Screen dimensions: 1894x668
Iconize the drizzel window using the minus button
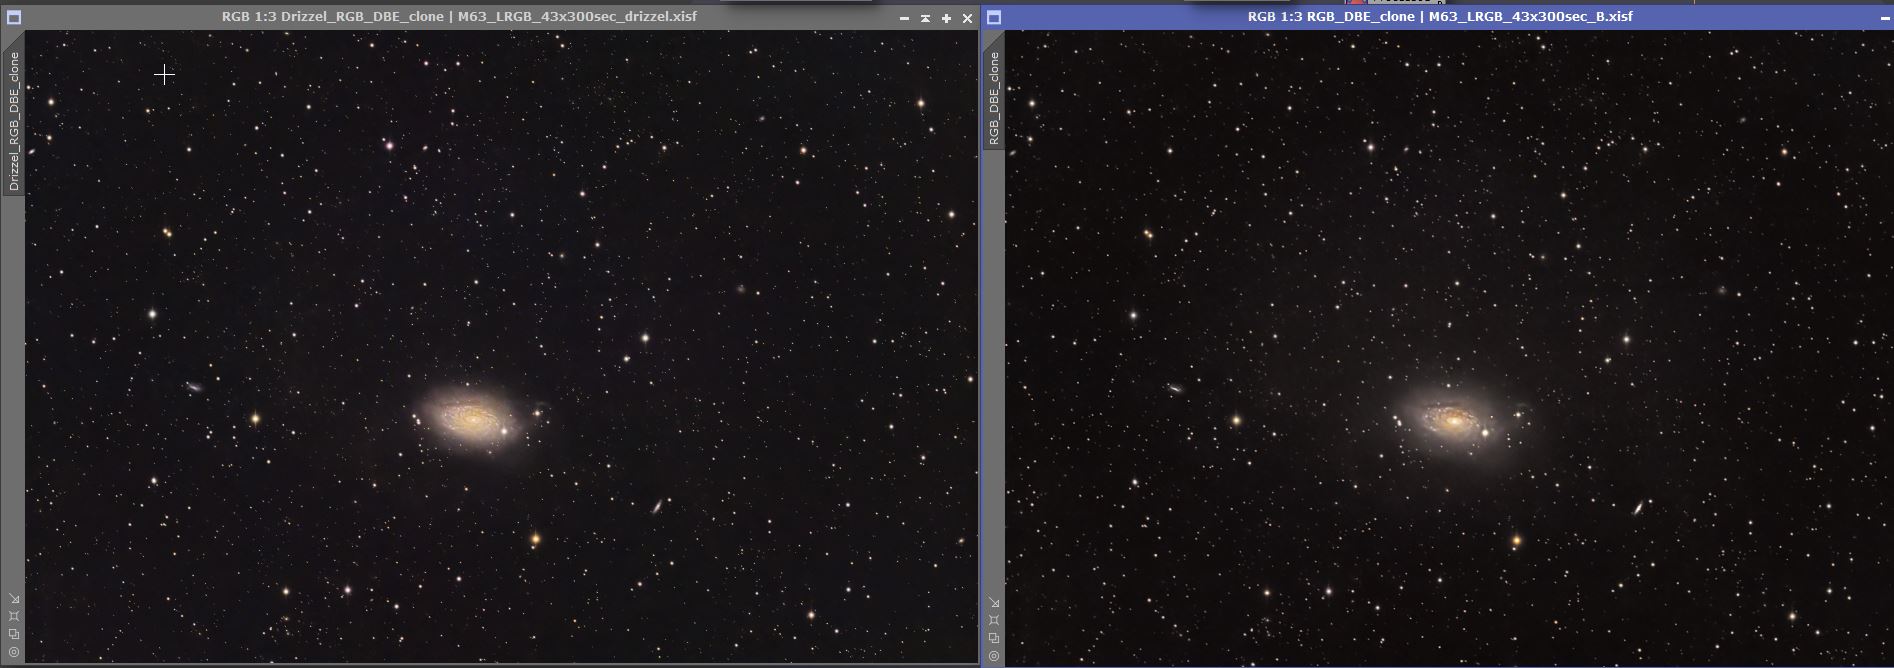click(x=905, y=18)
